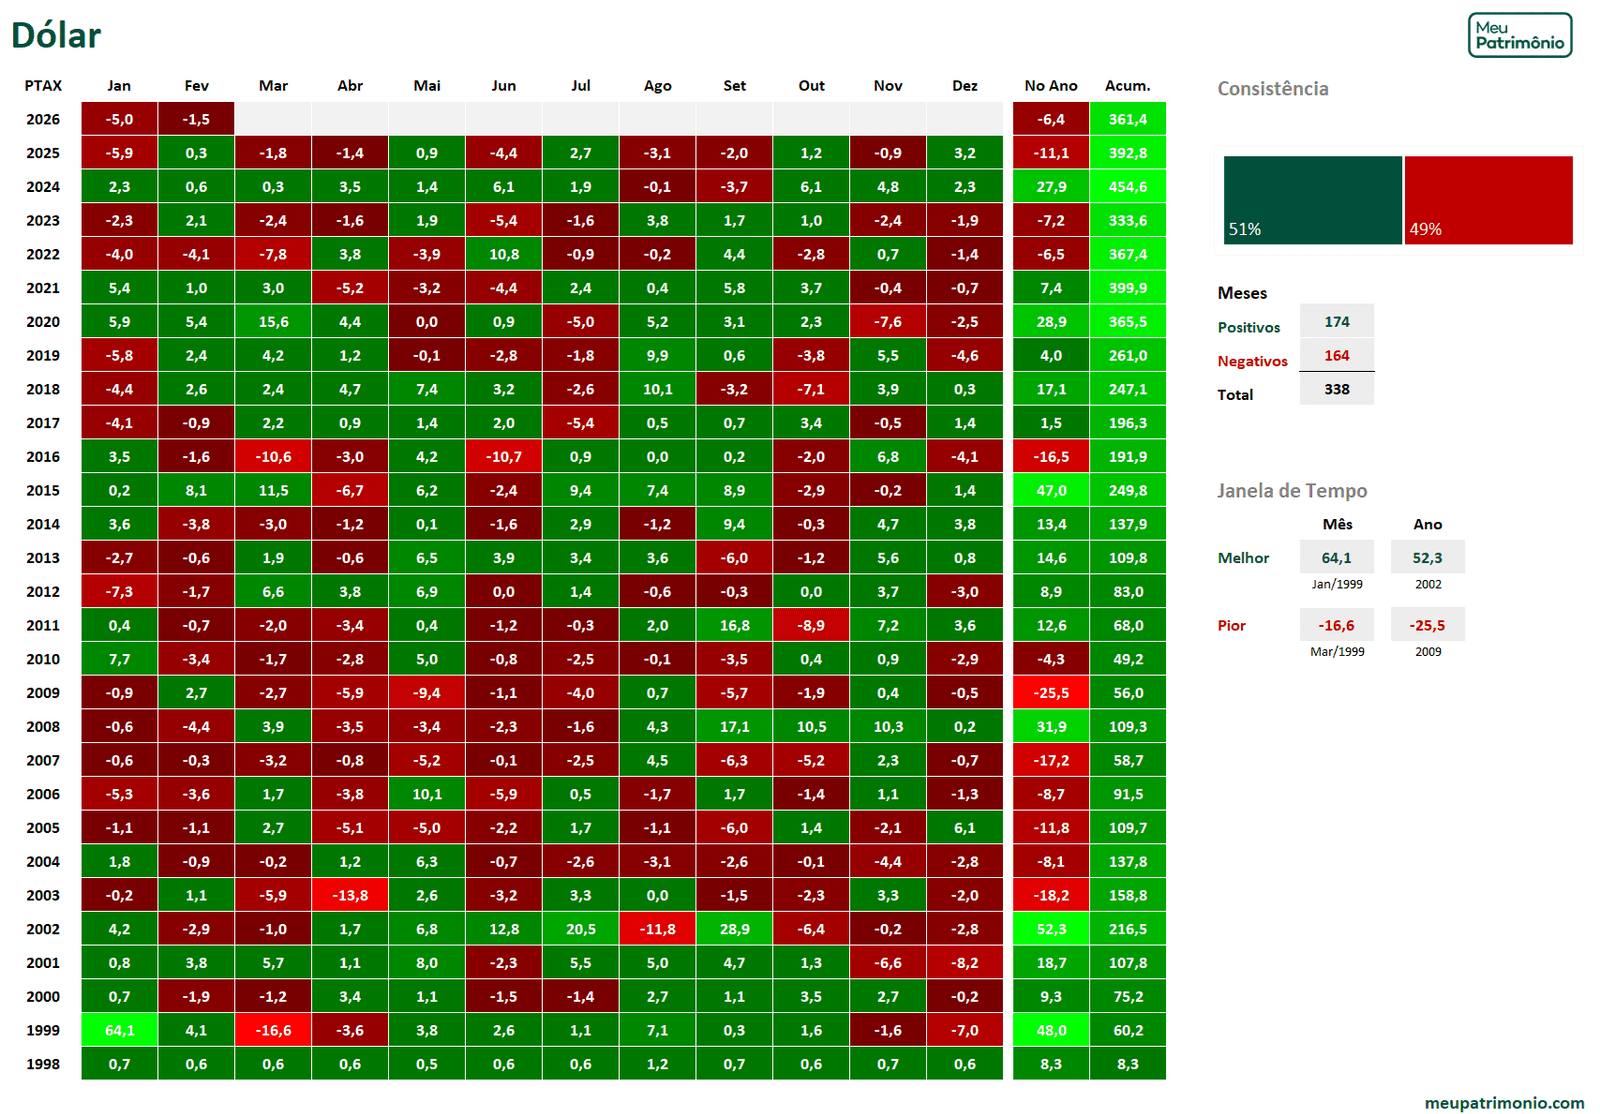
Task: Click the Pior Mês value box
Action: pyautogui.click(x=1336, y=625)
